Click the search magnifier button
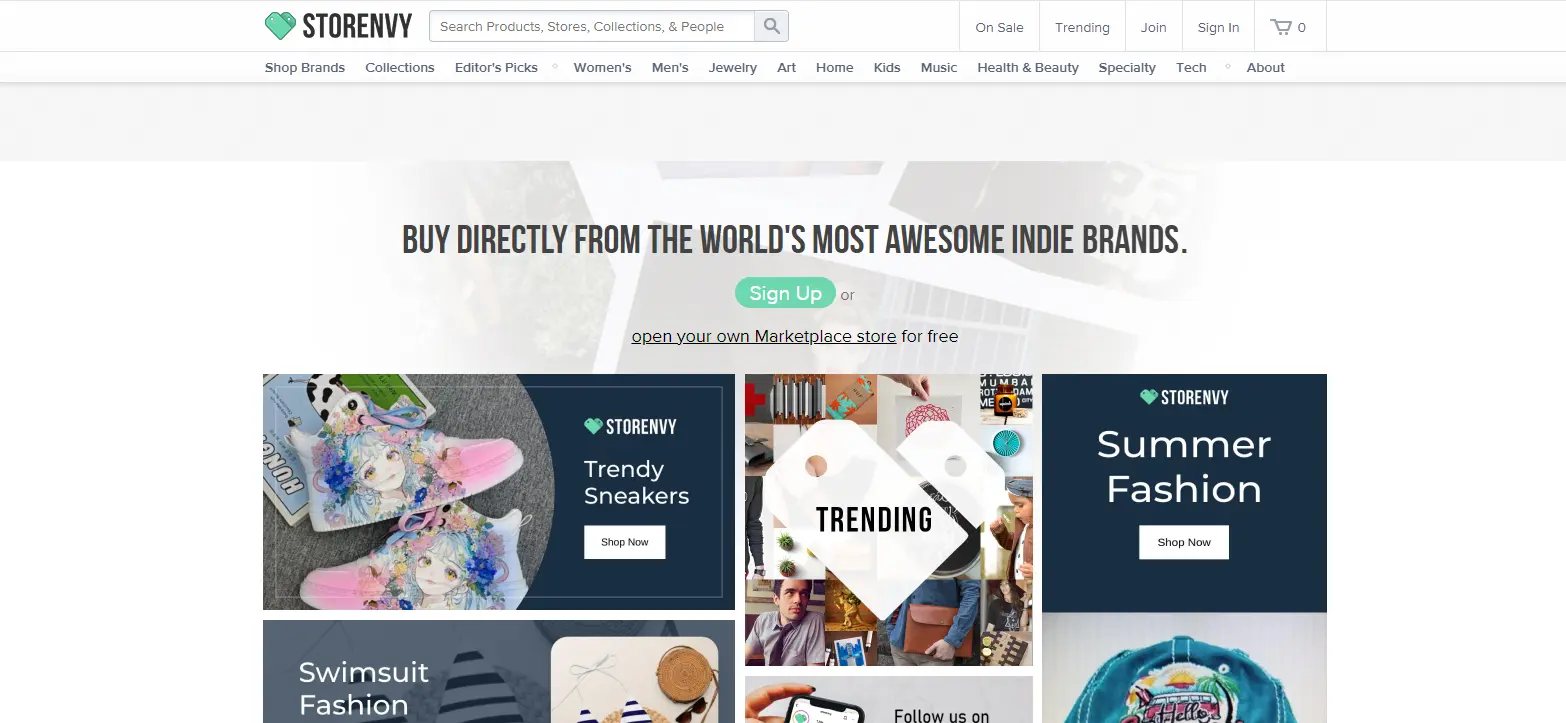The width and height of the screenshot is (1566, 723). (771, 26)
